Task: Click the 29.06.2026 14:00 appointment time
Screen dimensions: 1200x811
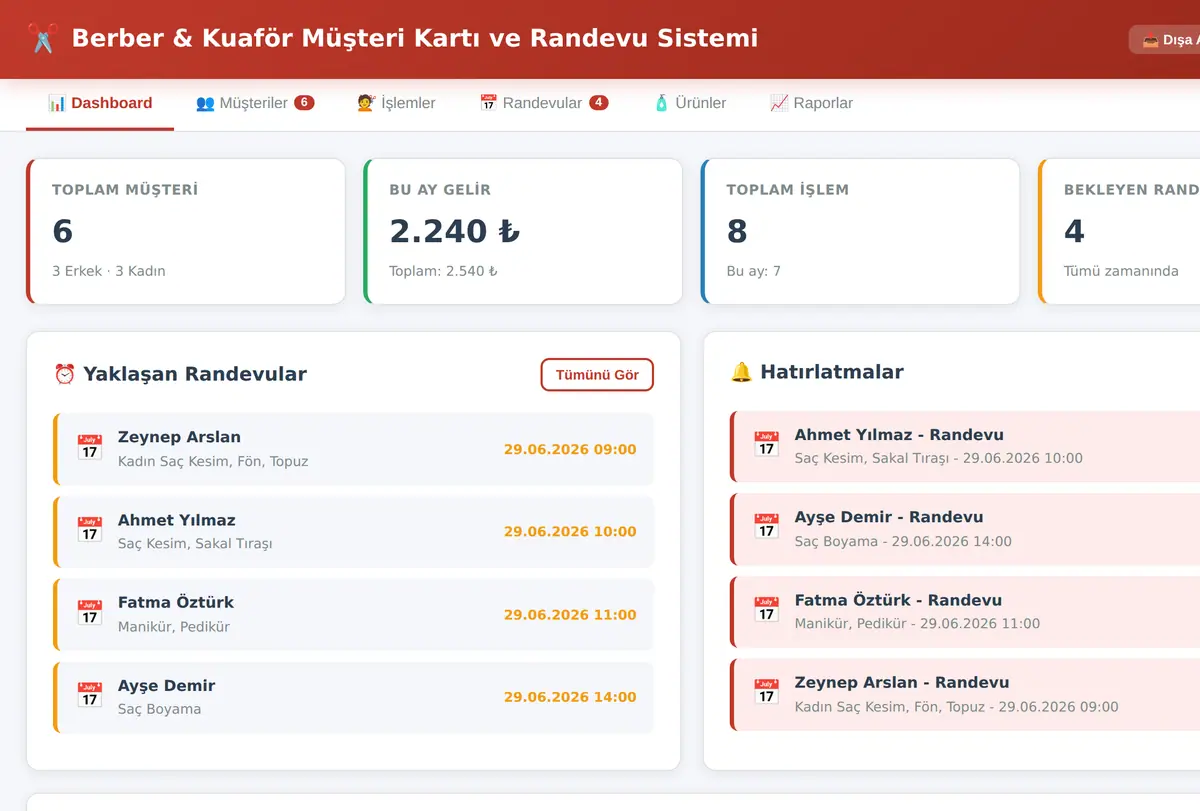Action: [570, 697]
